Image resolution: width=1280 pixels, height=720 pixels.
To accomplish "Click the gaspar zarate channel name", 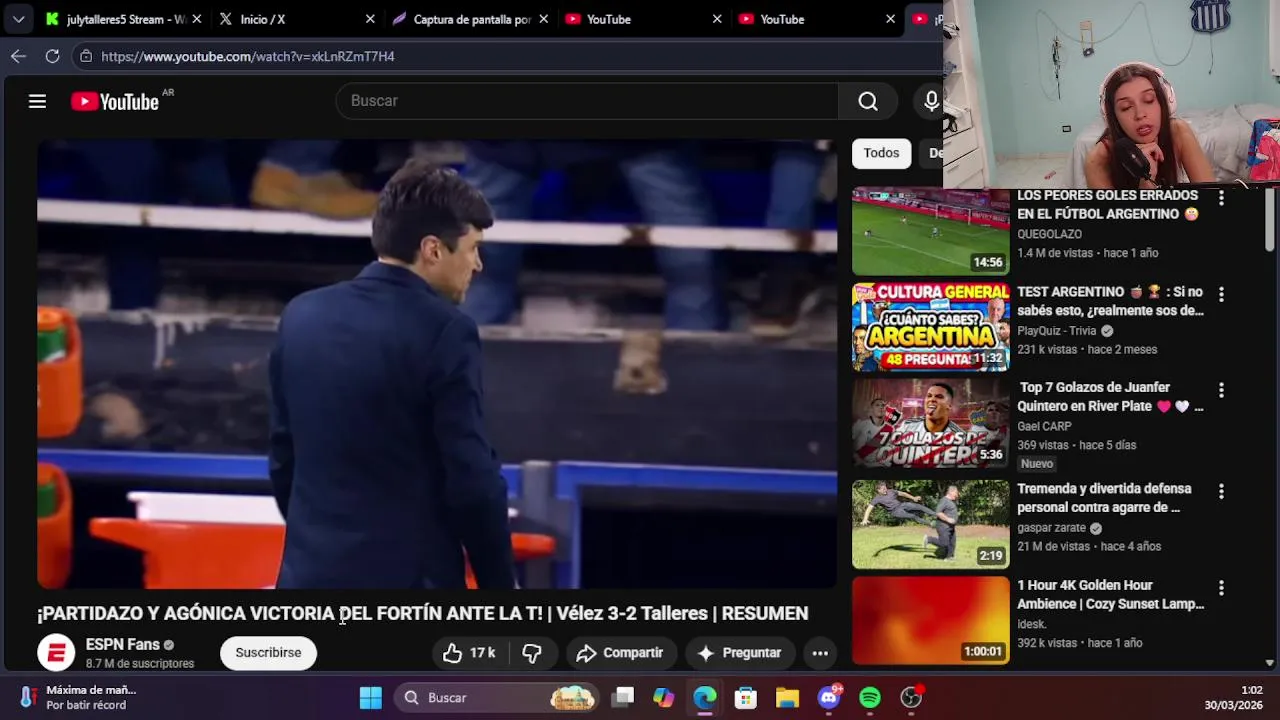I will tap(1051, 528).
